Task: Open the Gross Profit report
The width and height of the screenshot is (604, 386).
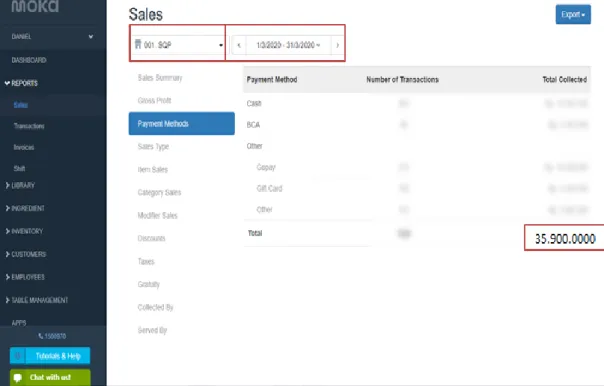Action: click(154, 101)
